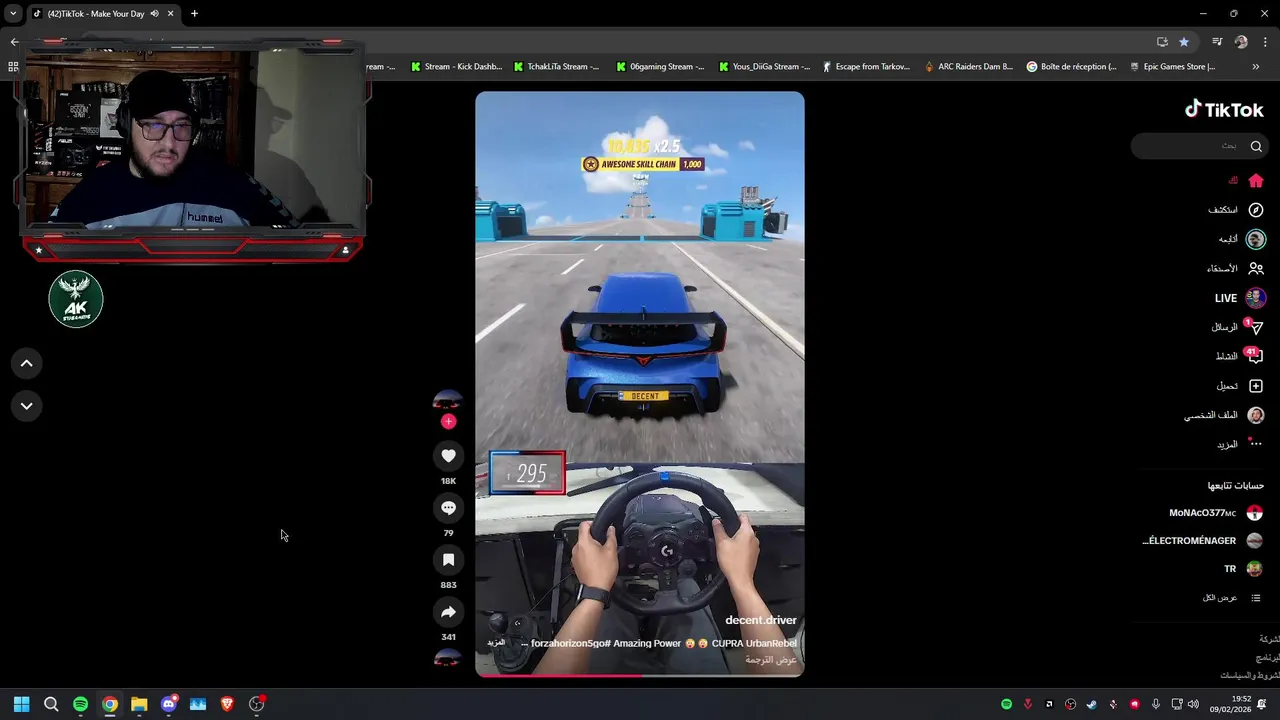The width and height of the screenshot is (1280, 720).
Task: Expand the video caption with المزيد
Action: pos(495,642)
